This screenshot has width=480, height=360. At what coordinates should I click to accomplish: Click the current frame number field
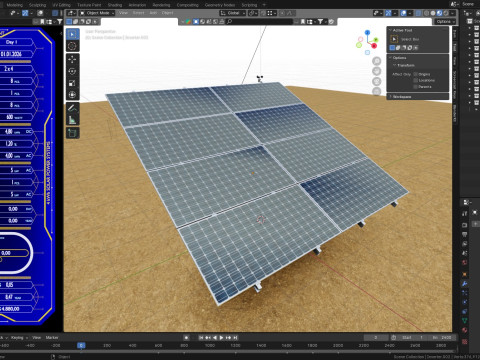(x=376, y=338)
